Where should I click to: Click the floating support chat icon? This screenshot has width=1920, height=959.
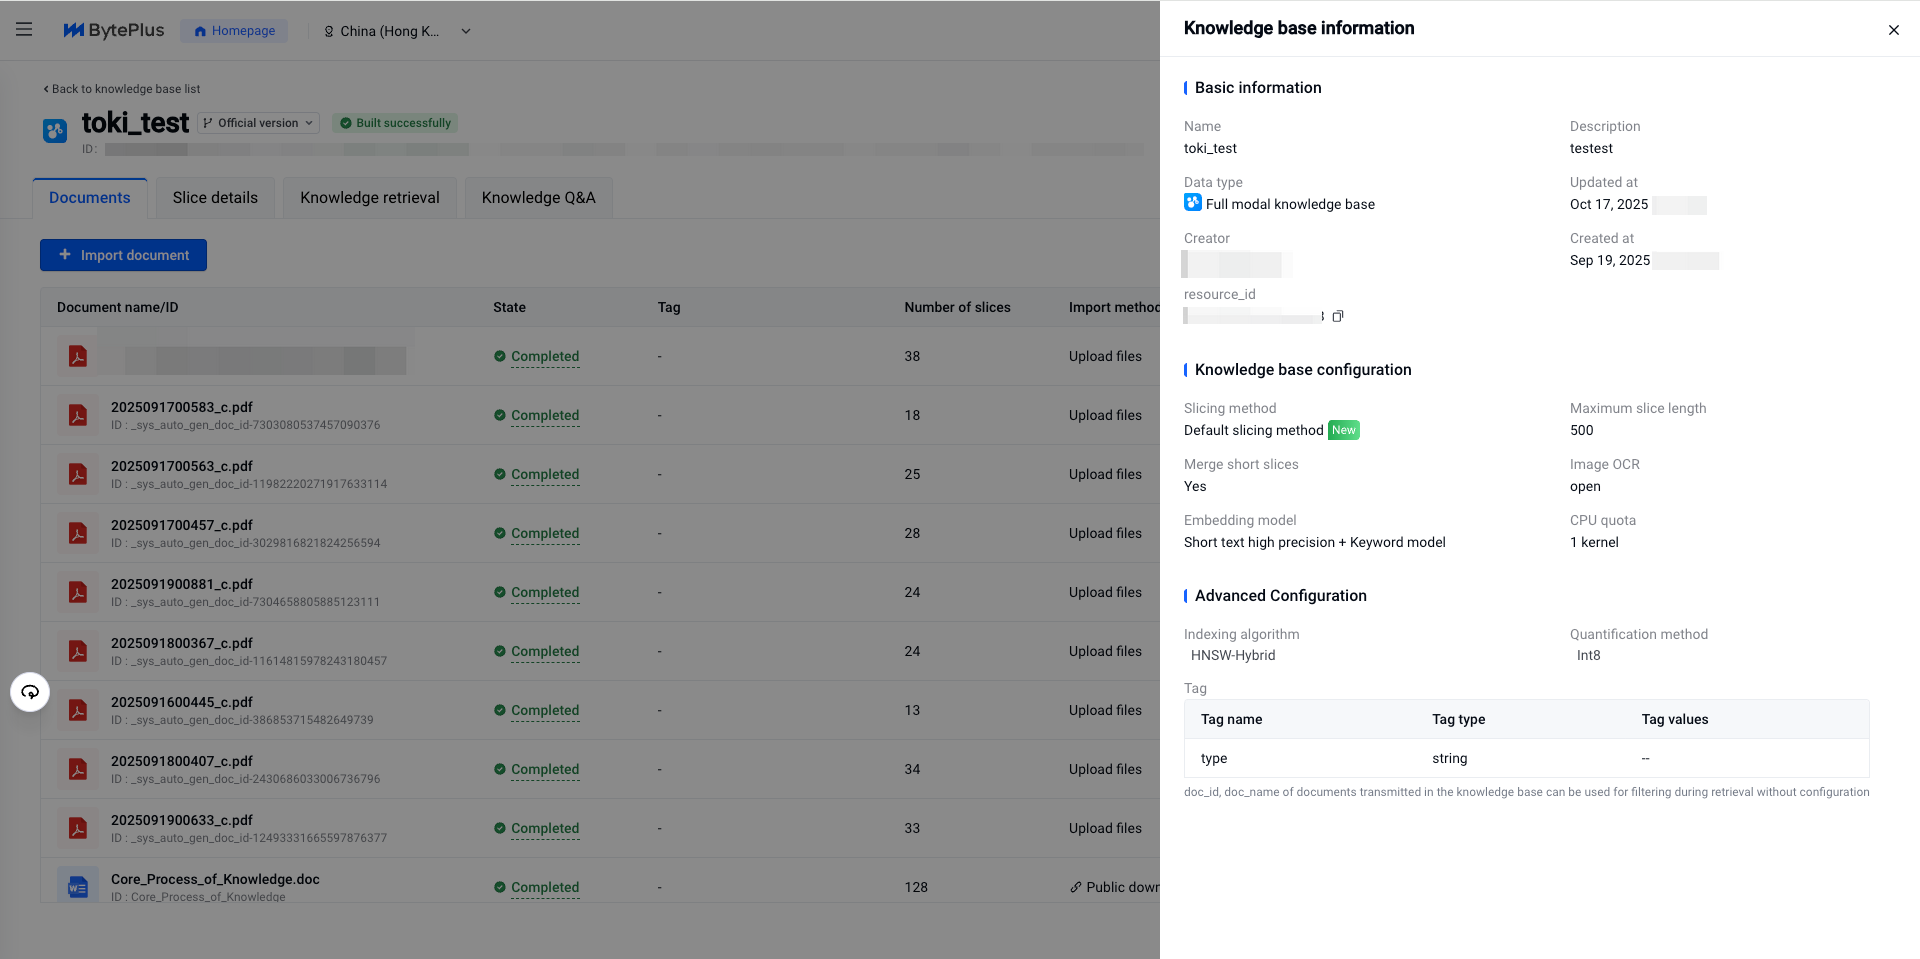pyautogui.click(x=30, y=692)
